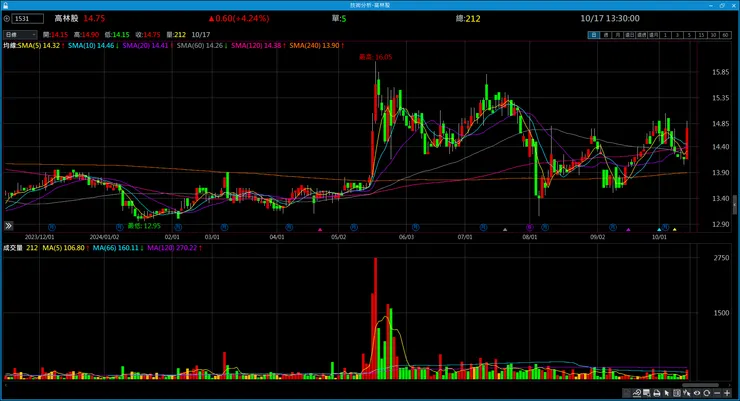This screenshot has height=401, width=740.
Task: Click the window lock icon in title bar
Action: pos(6,5)
